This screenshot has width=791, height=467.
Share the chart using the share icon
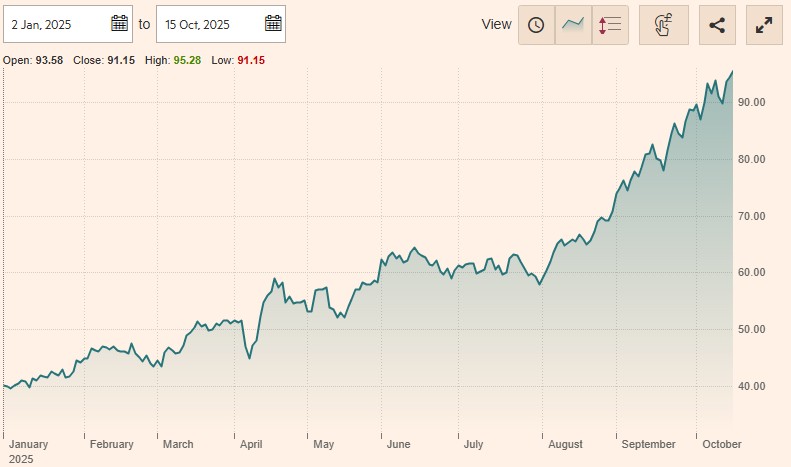716,25
